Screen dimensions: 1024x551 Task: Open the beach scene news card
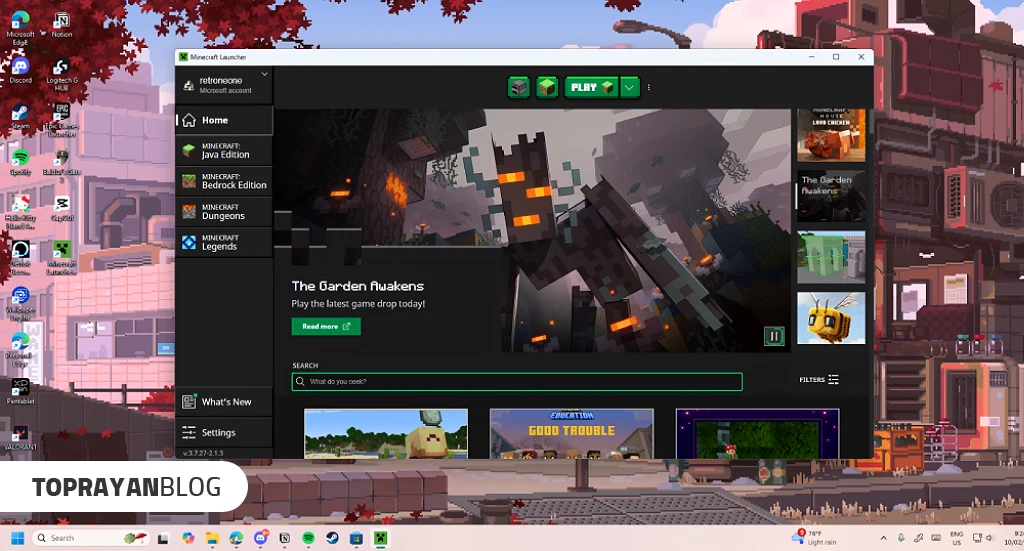tap(386, 433)
